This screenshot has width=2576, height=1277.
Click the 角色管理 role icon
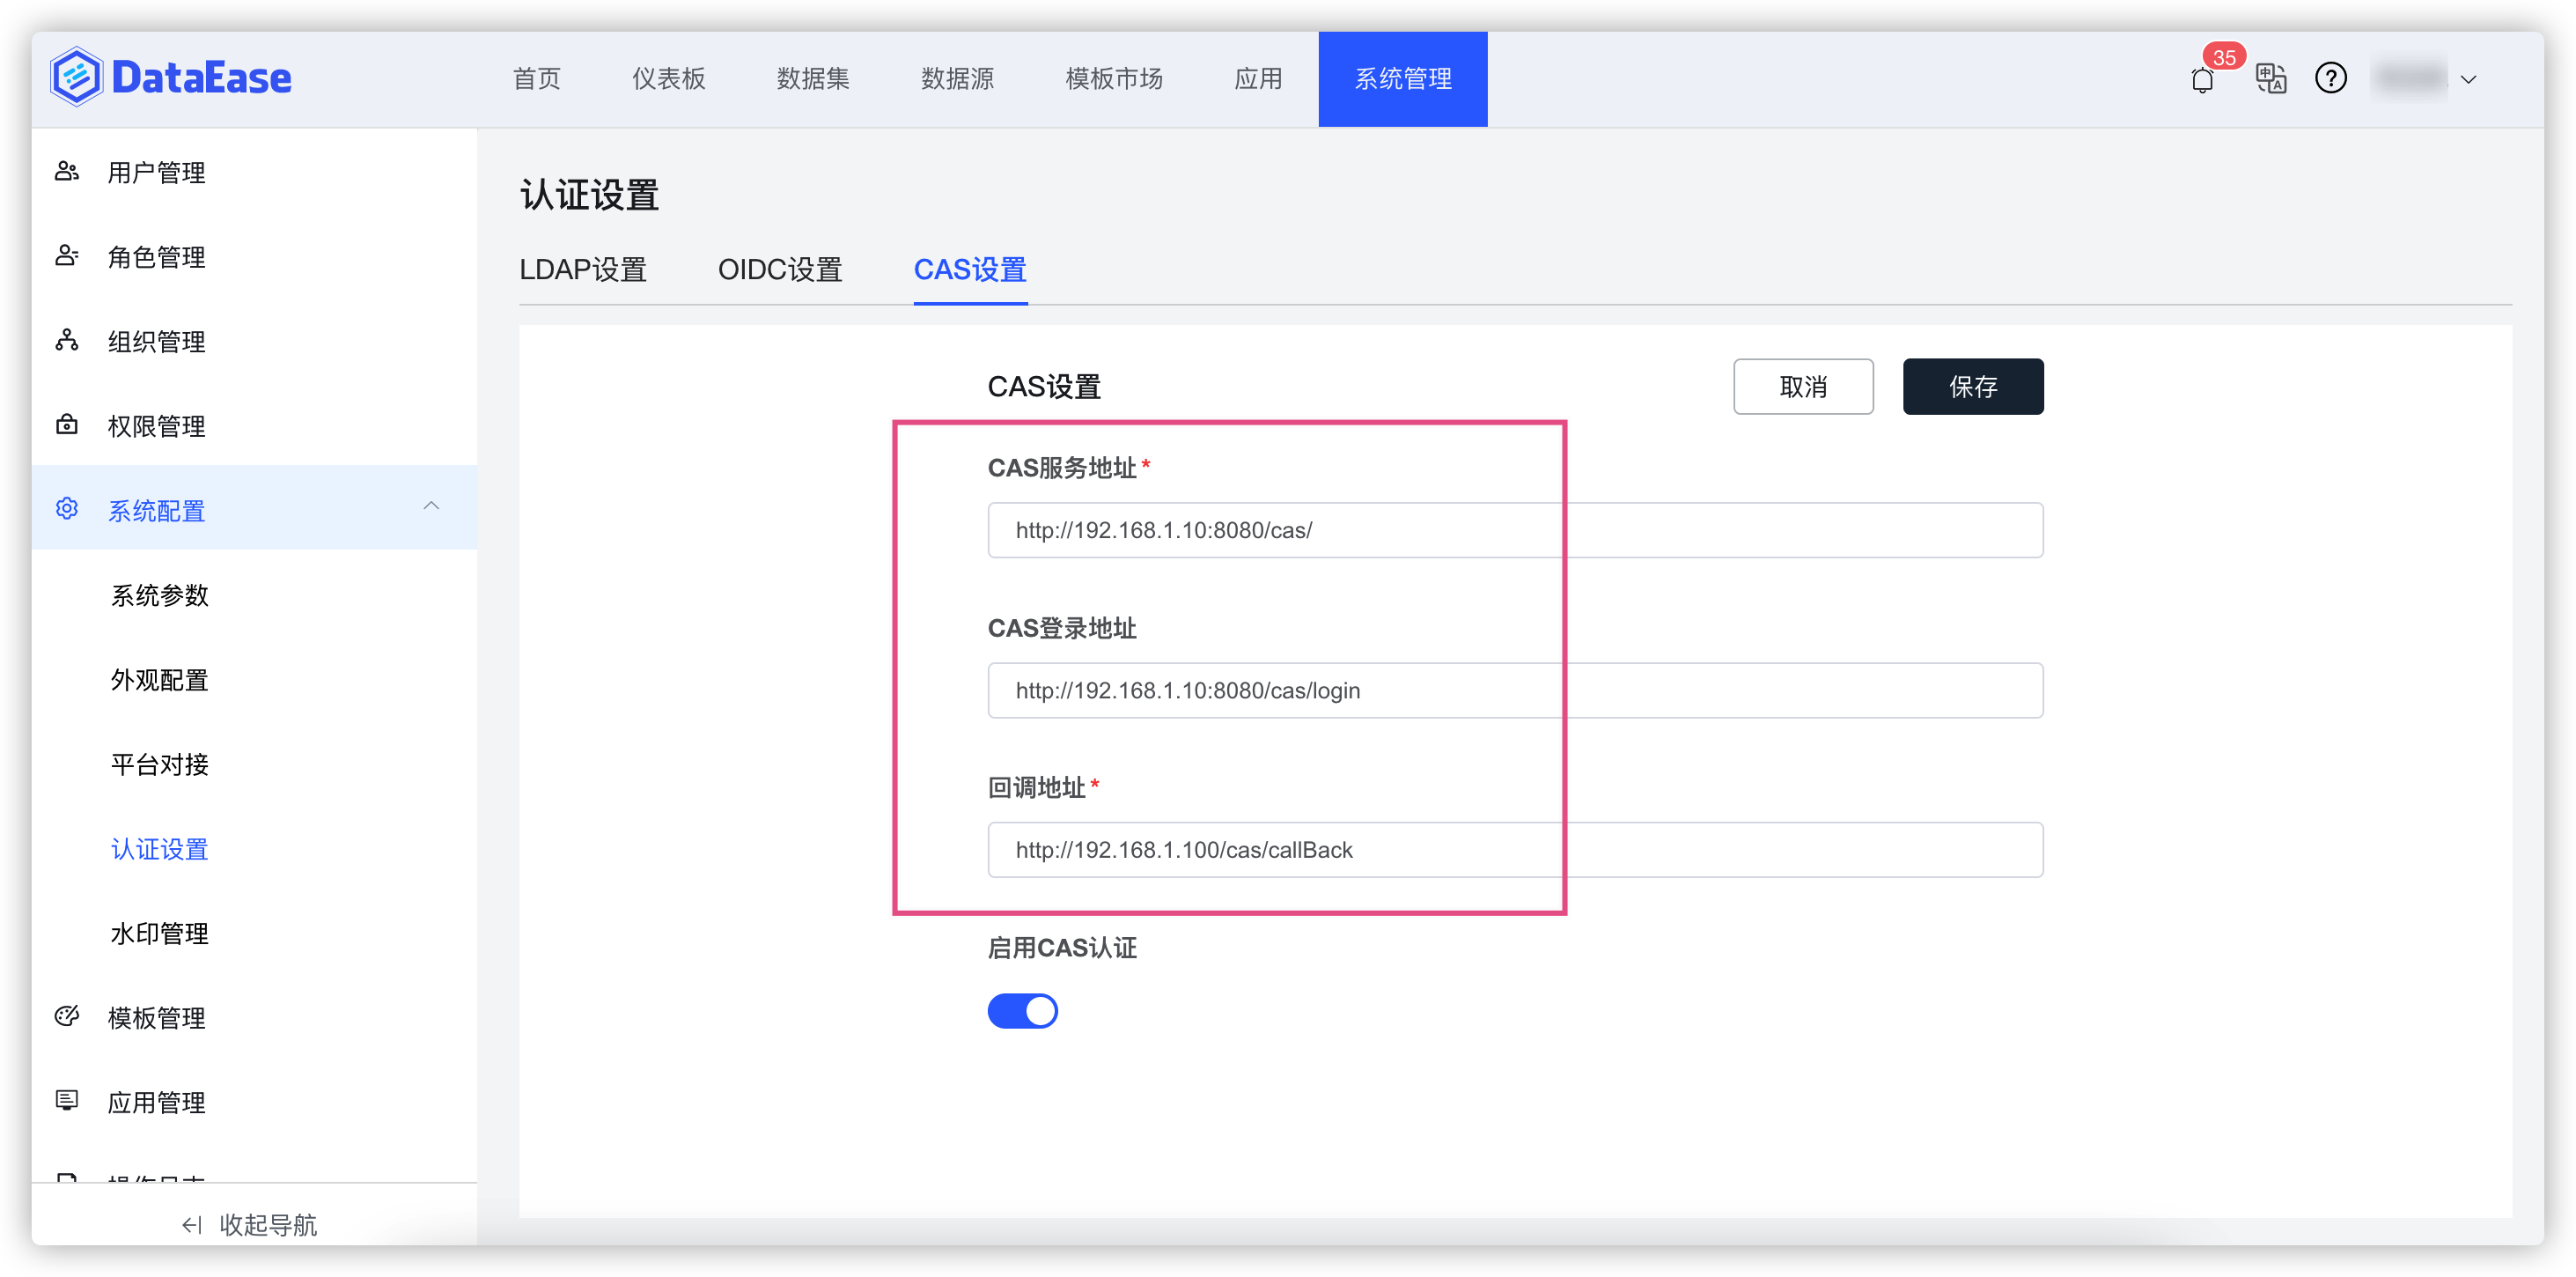[66, 256]
